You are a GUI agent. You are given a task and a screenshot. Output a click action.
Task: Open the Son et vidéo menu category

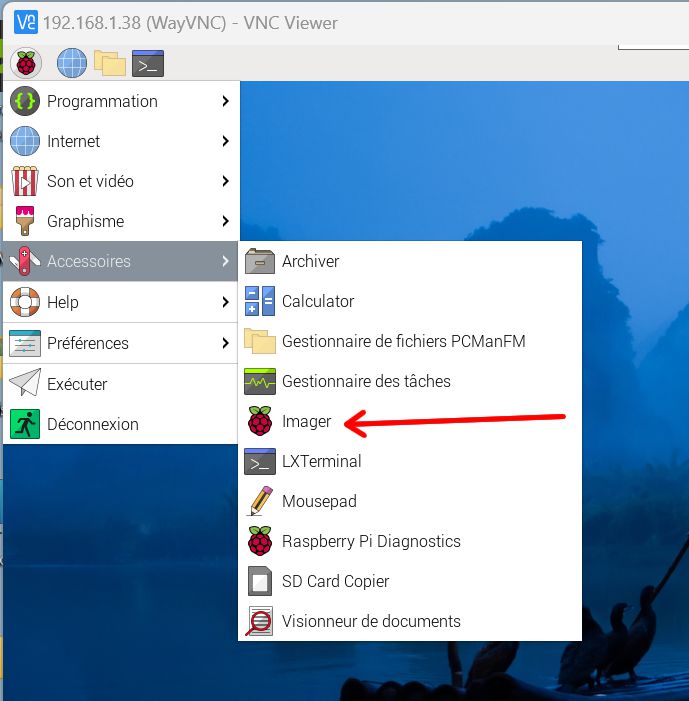pos(121,181)
